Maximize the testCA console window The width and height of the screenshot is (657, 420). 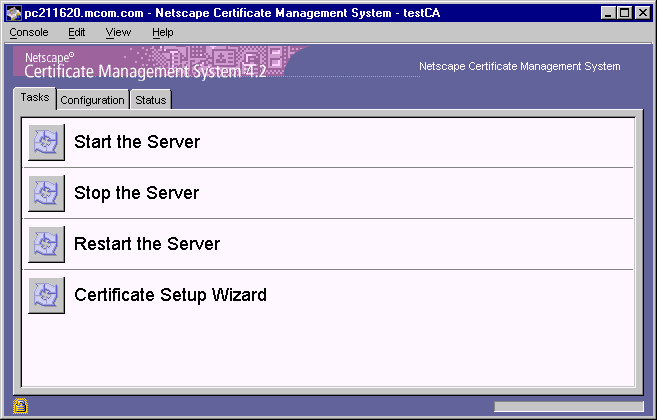pos(624,13)
